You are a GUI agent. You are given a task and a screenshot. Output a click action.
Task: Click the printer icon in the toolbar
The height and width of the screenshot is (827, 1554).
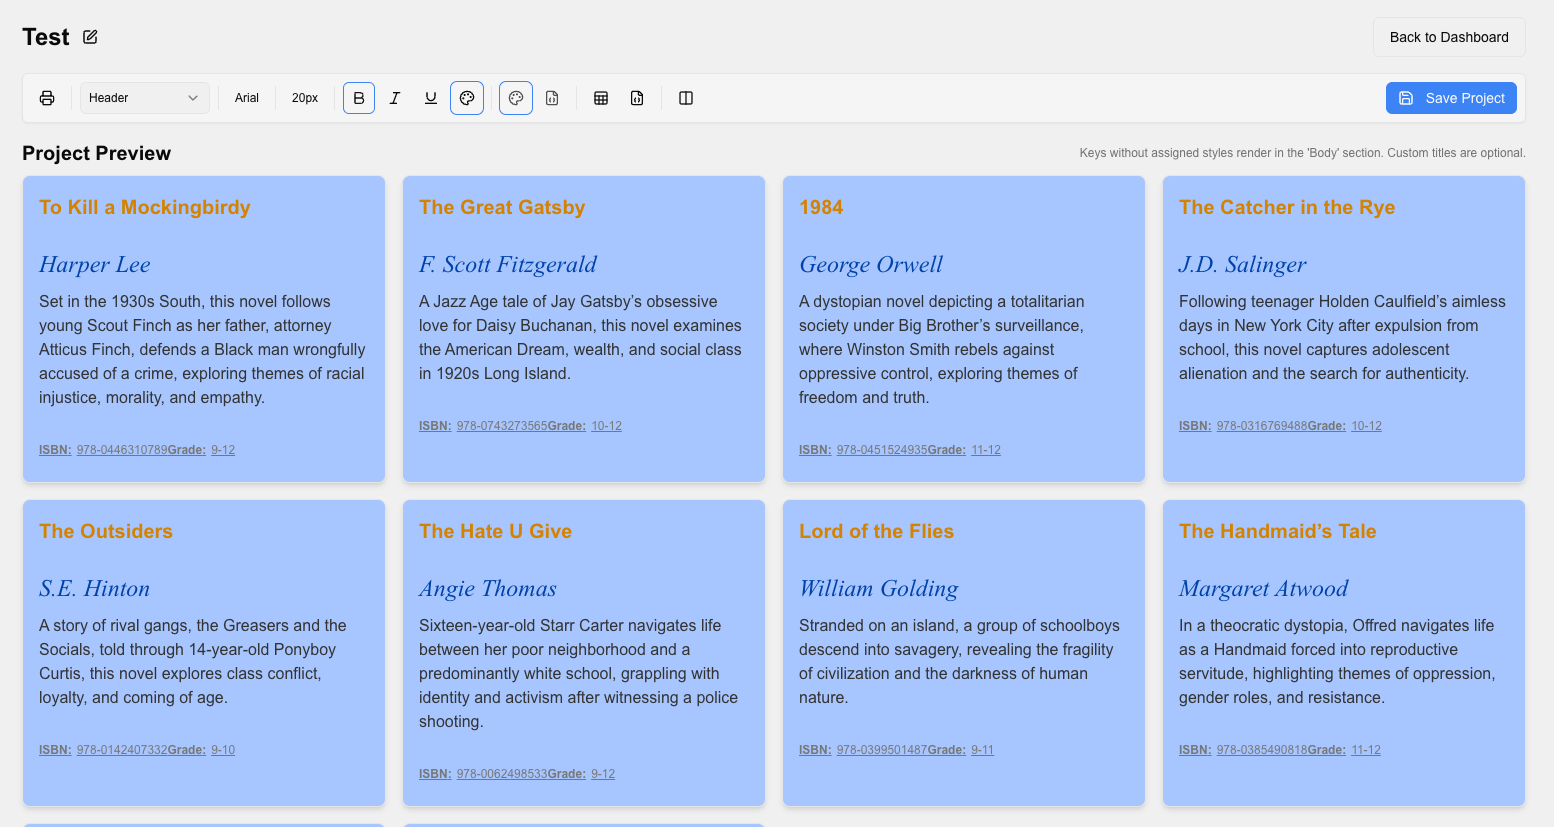(47, 97)
